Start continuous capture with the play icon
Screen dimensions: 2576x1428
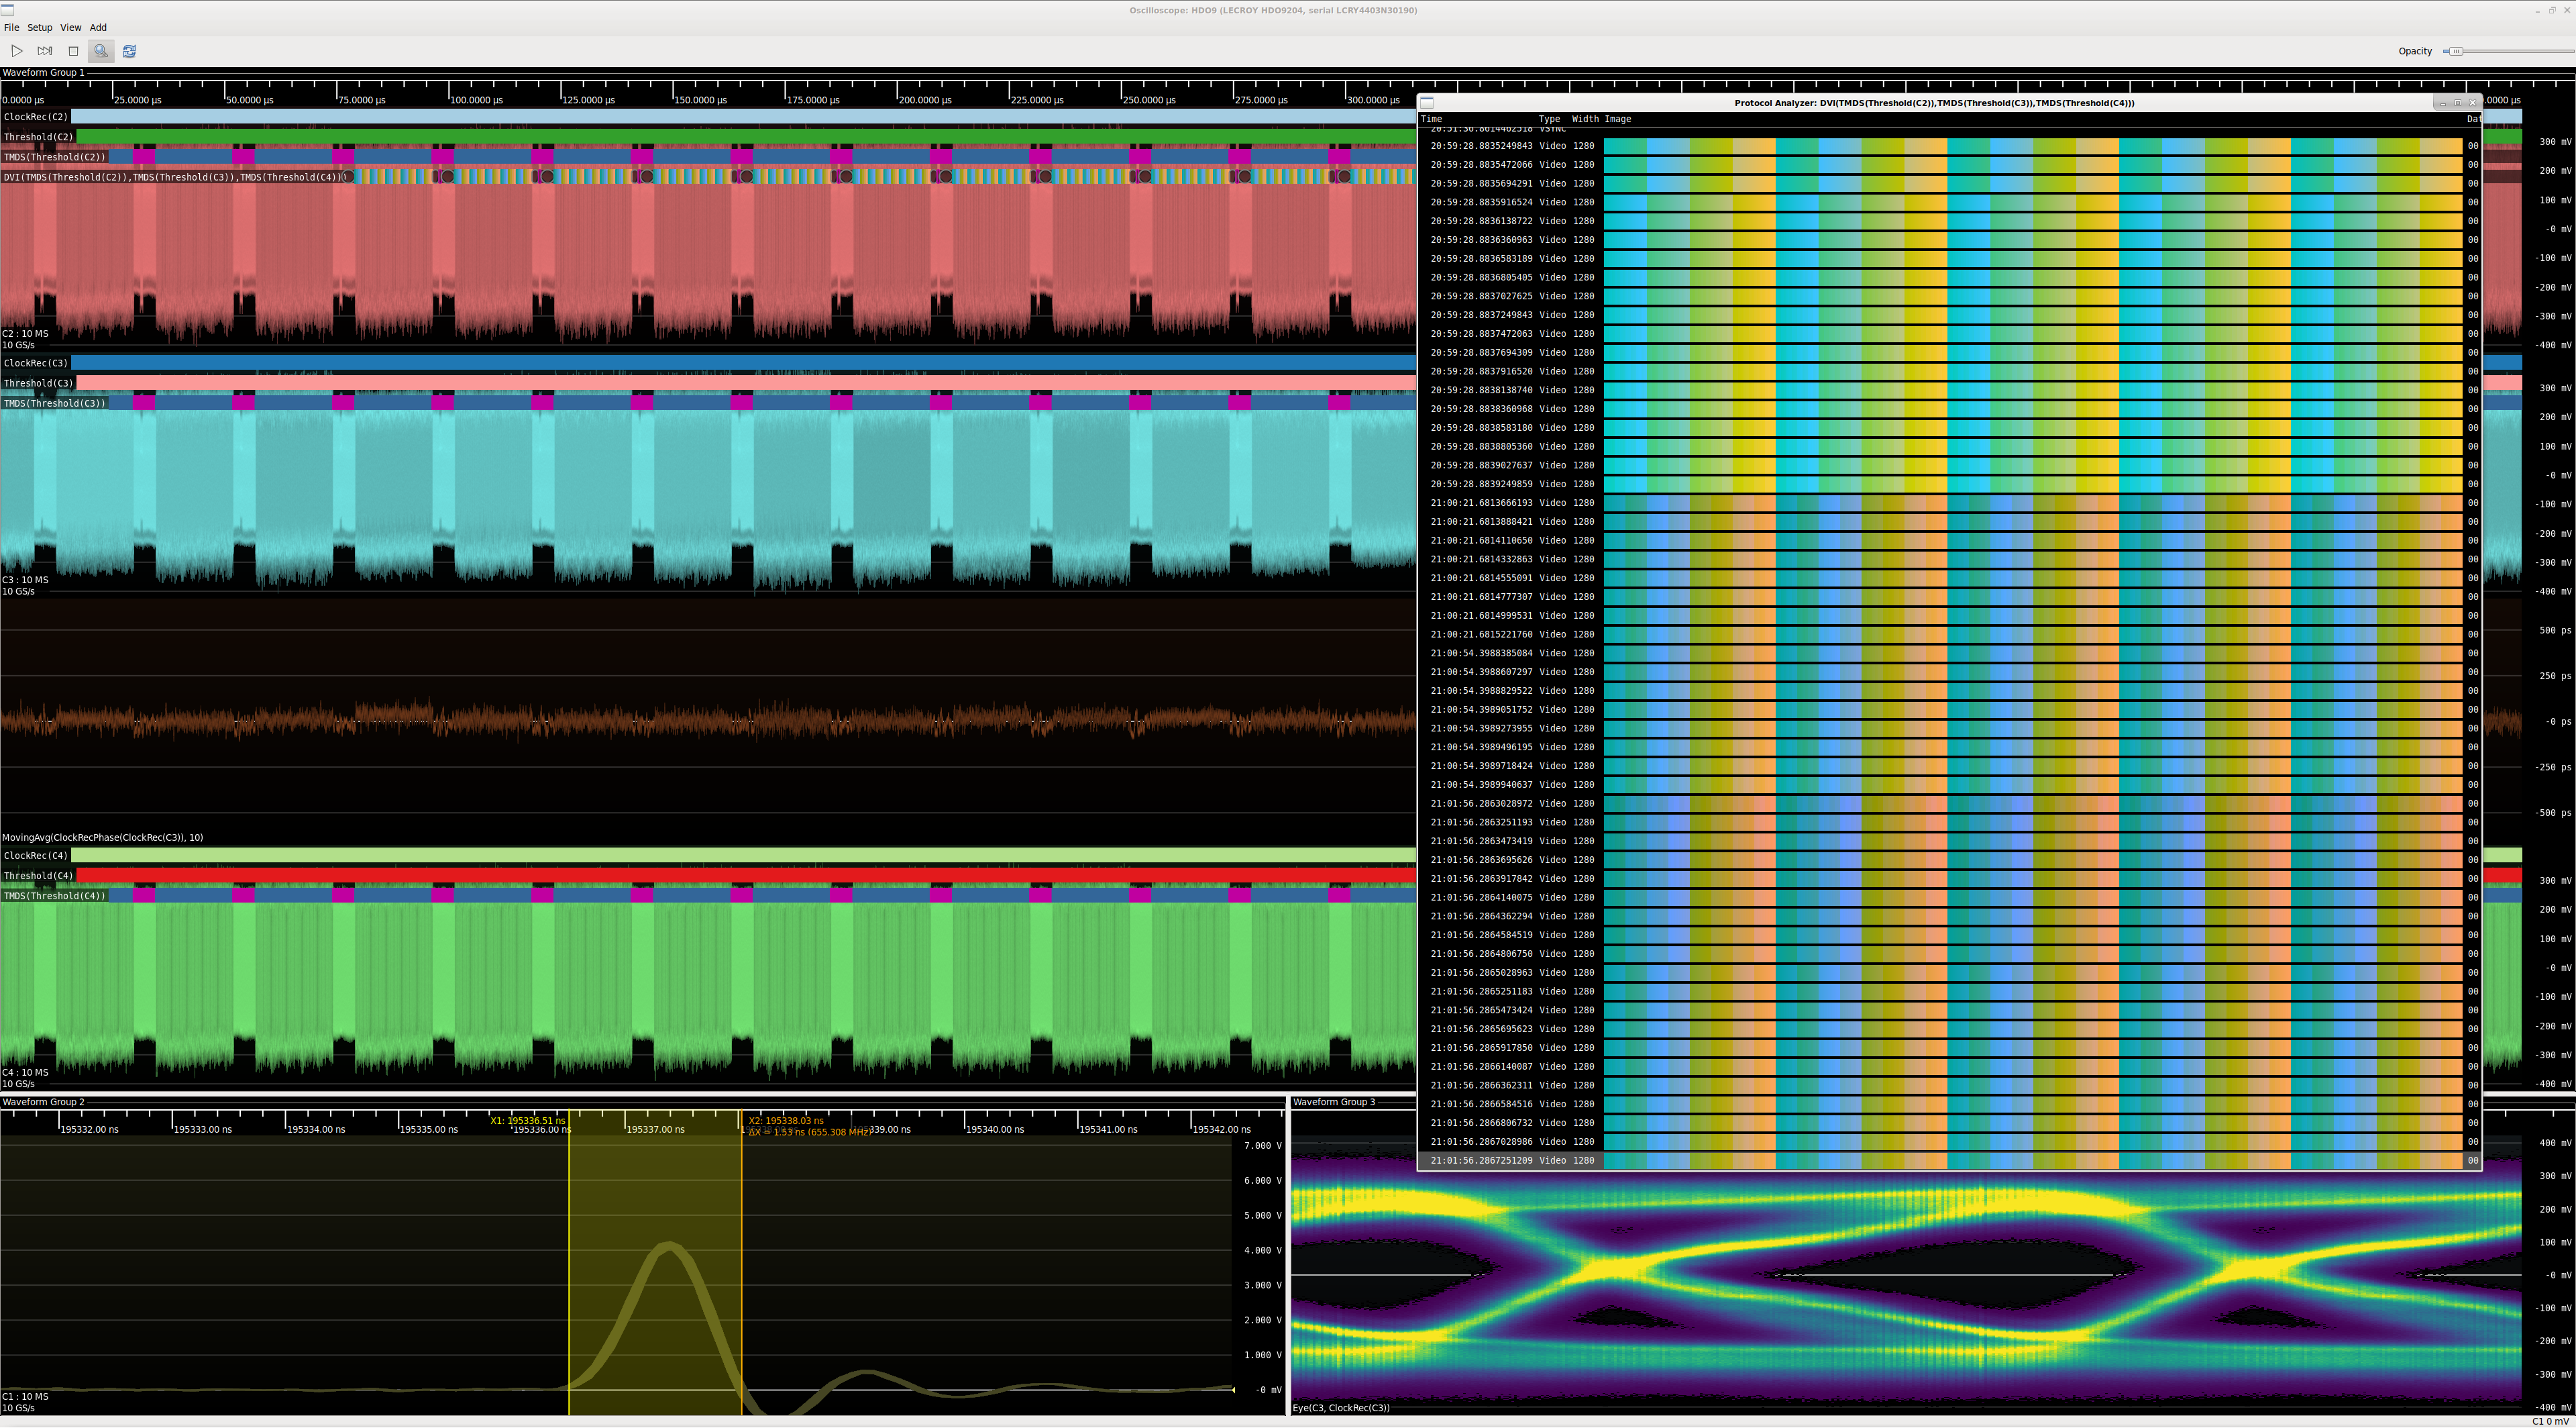point(17,51)
